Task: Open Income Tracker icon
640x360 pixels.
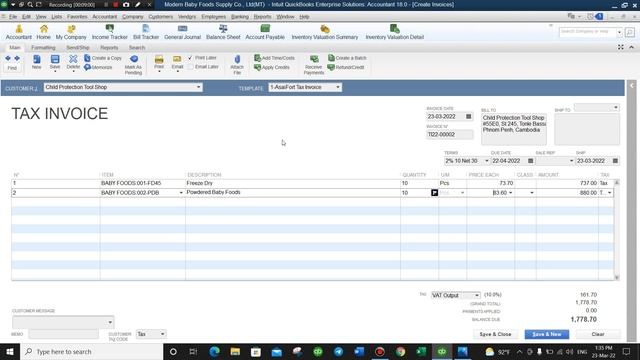Action: click(x=109, y=29)
